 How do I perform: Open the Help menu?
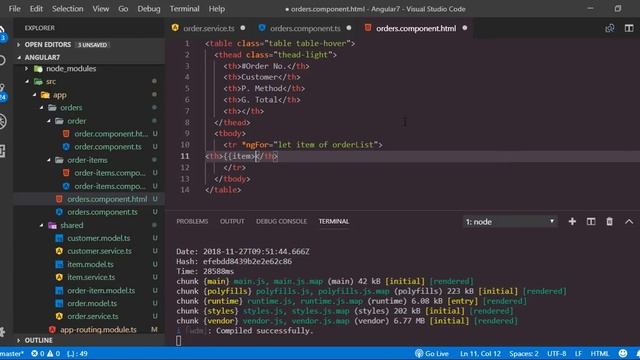[x=217, y=9]
